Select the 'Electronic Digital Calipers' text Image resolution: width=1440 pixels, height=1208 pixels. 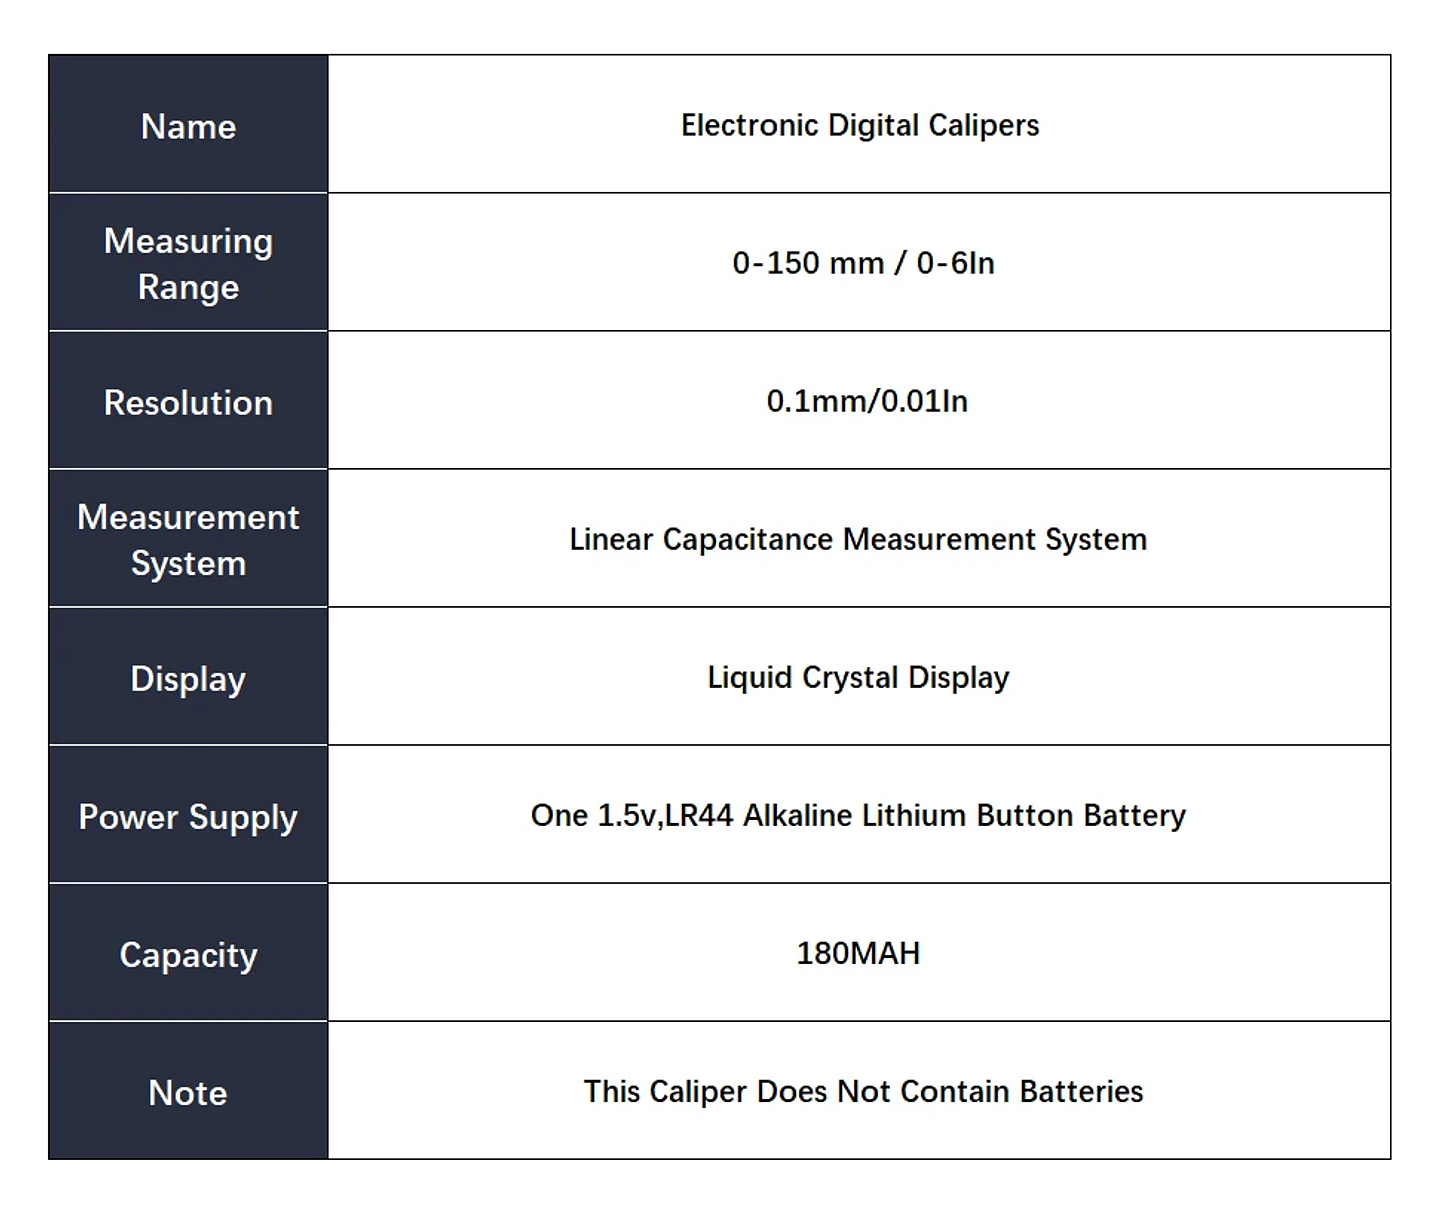point(860,125)
